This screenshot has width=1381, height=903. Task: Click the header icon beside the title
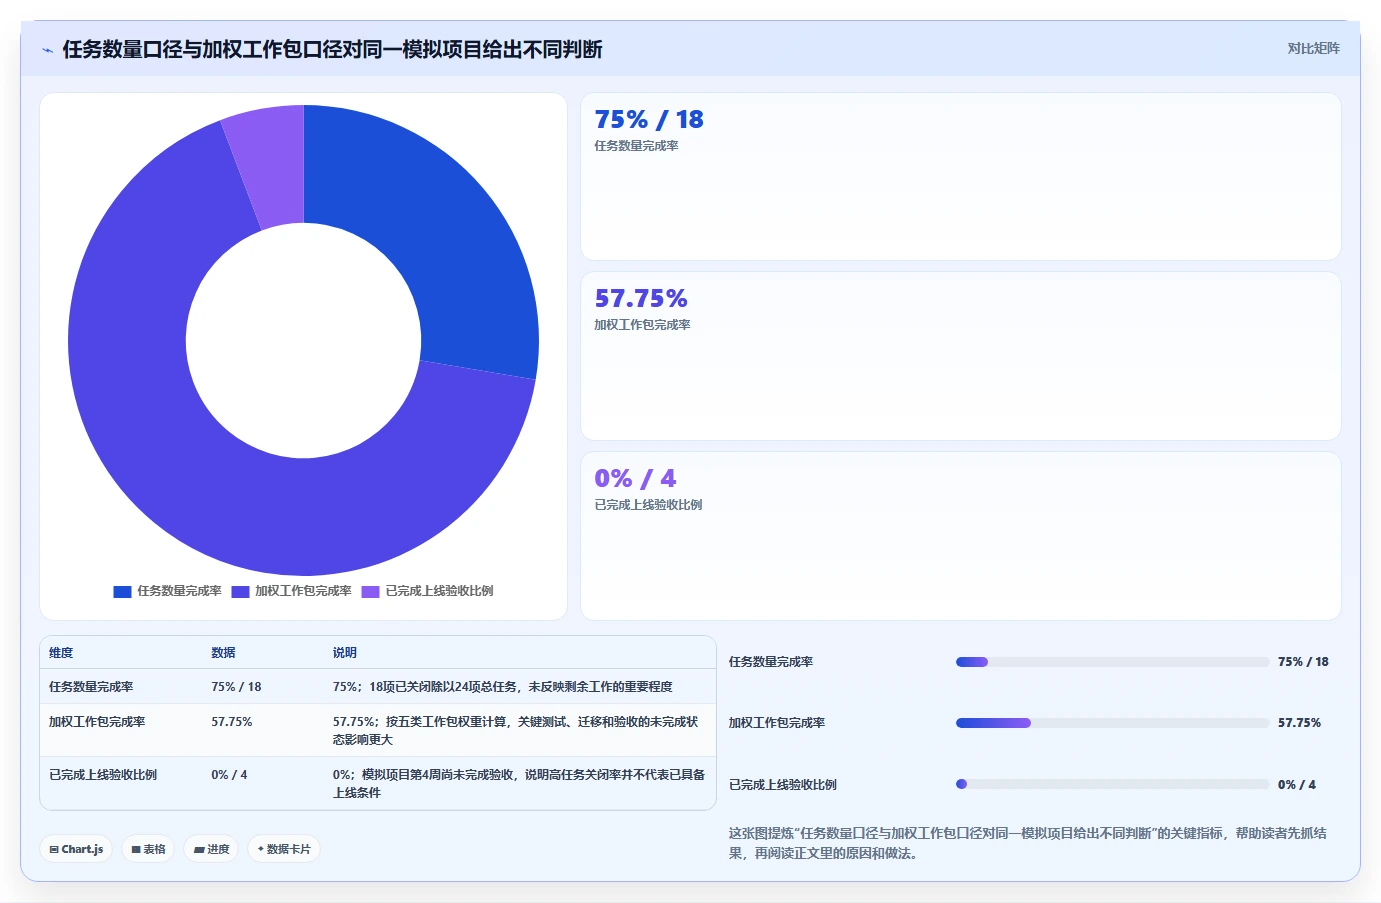[47, 50]
